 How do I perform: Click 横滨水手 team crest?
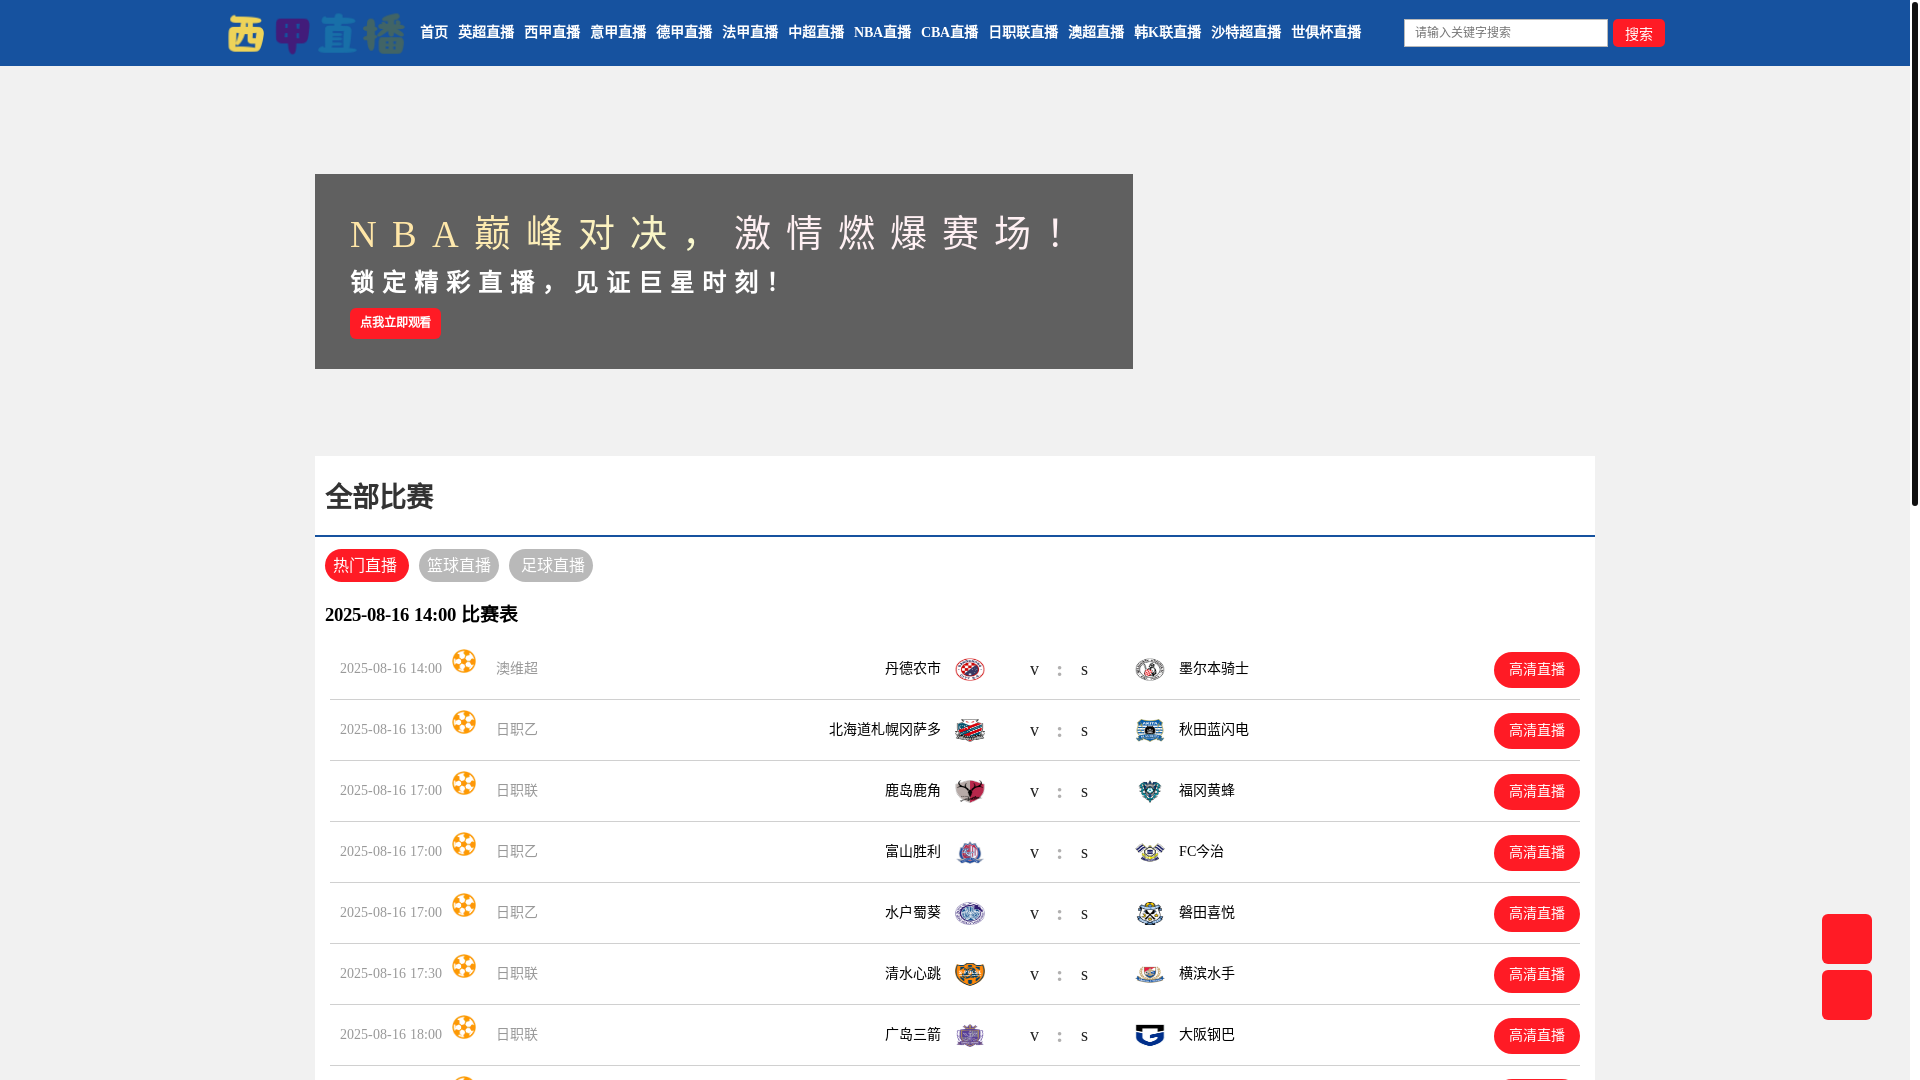pos(1150,974)
